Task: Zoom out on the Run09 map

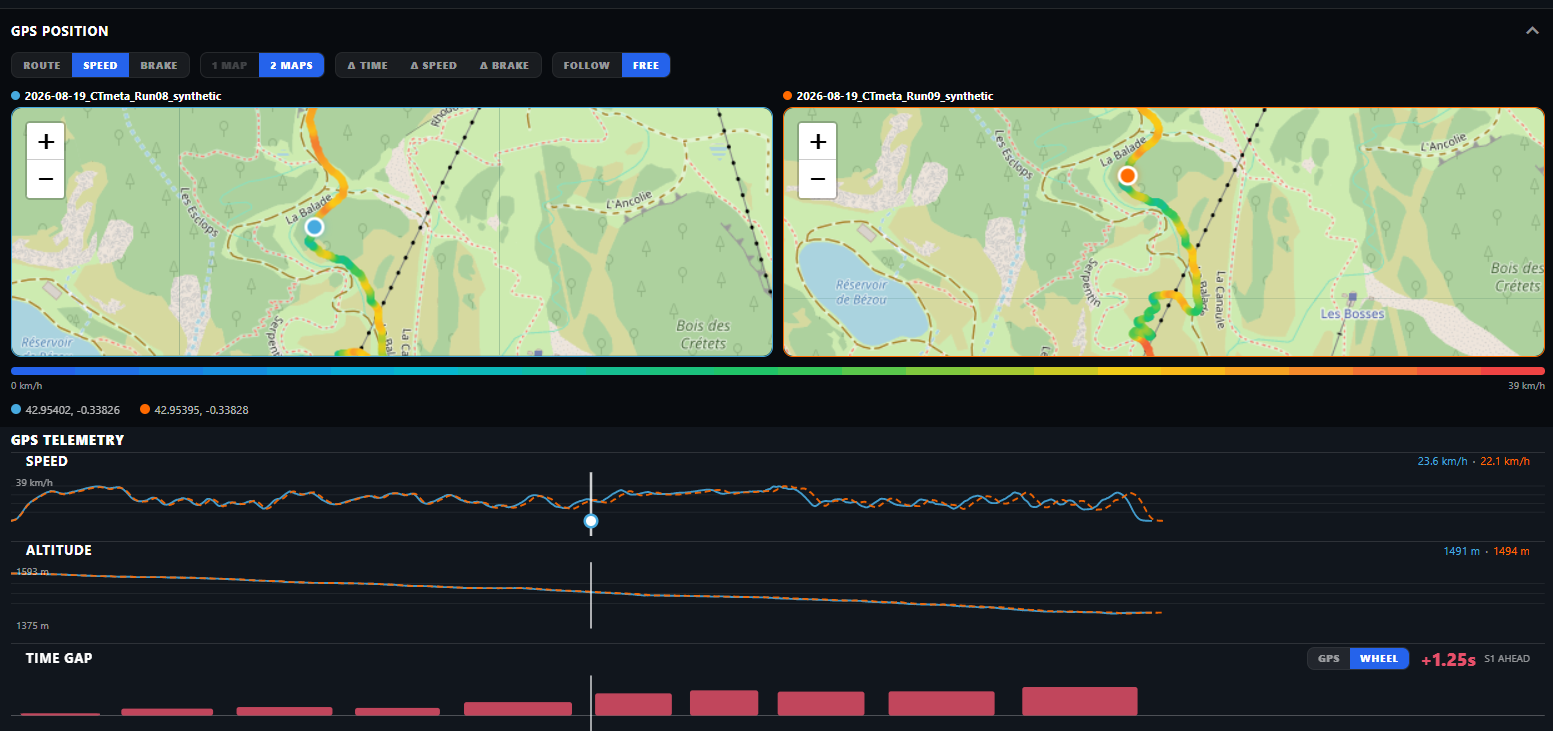Action: coord(818,179)
